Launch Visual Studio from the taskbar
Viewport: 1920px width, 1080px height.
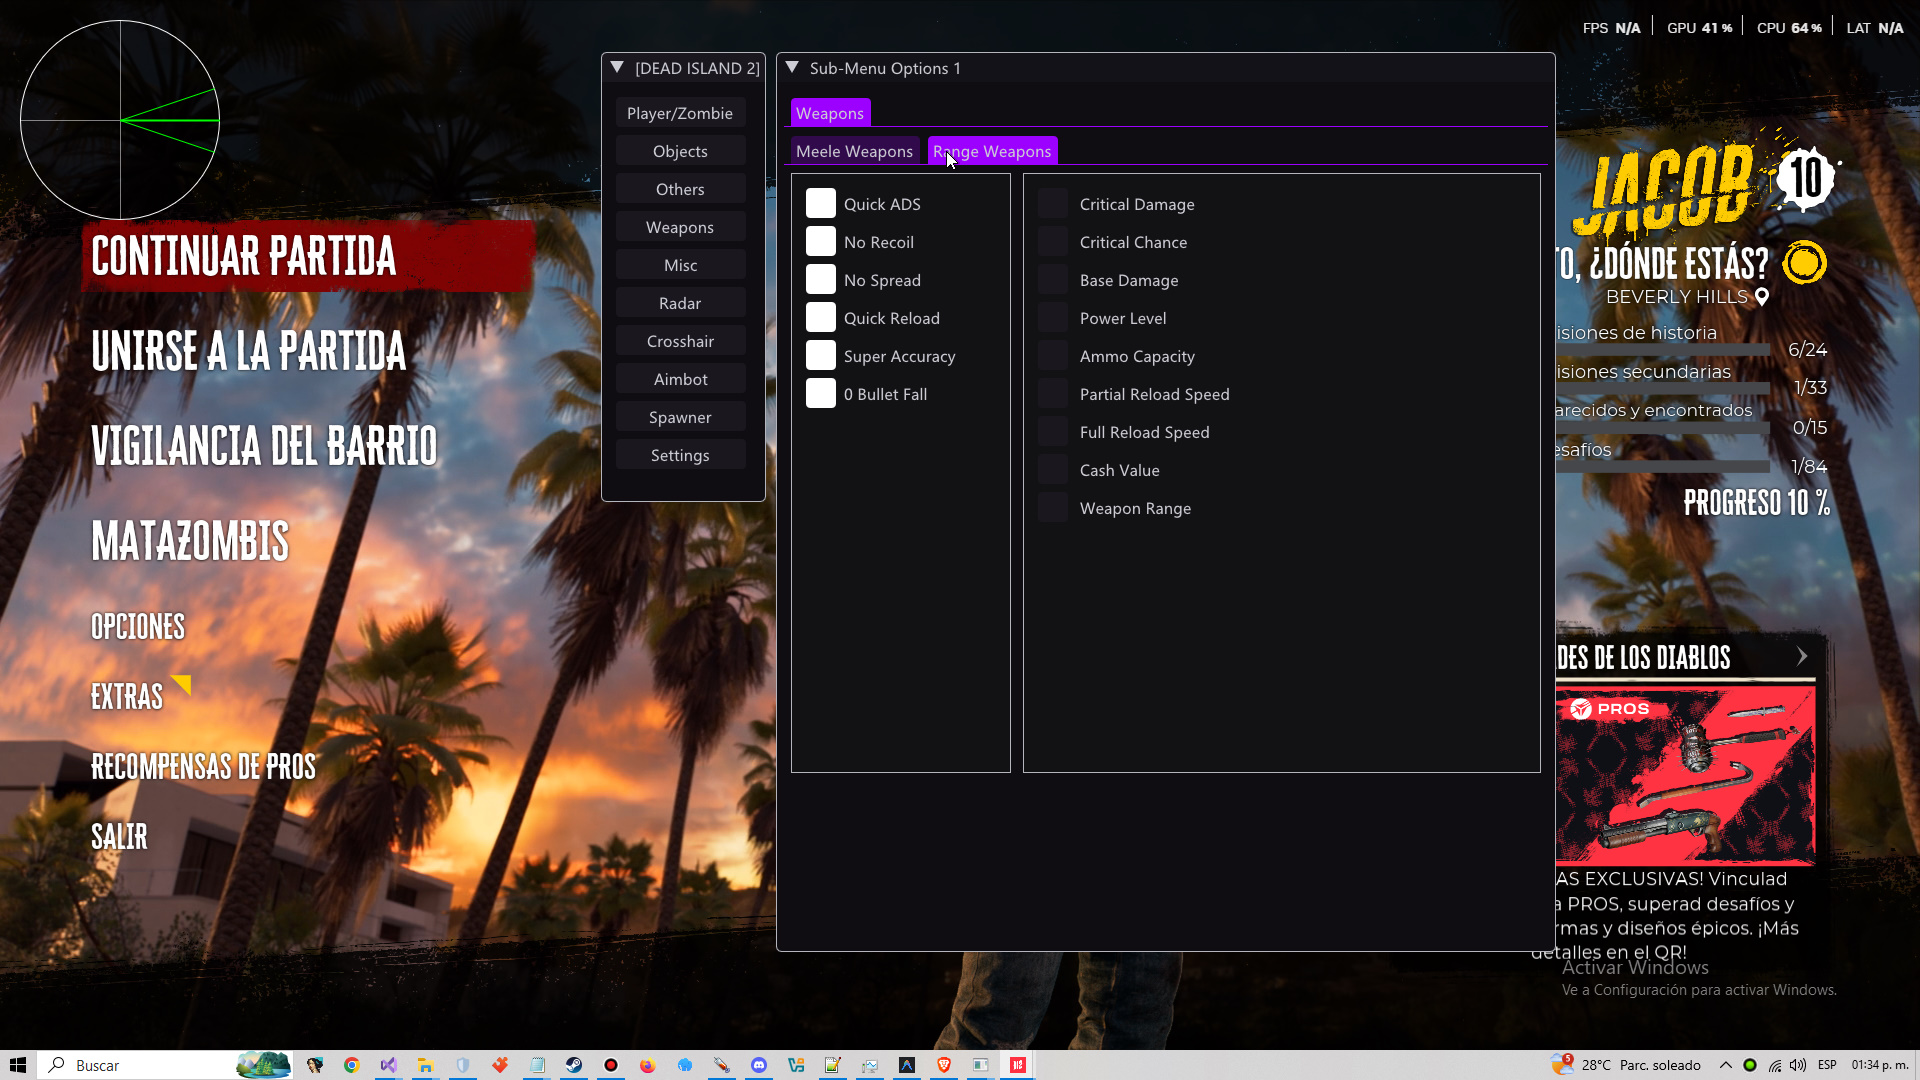tap(389, 1065)
